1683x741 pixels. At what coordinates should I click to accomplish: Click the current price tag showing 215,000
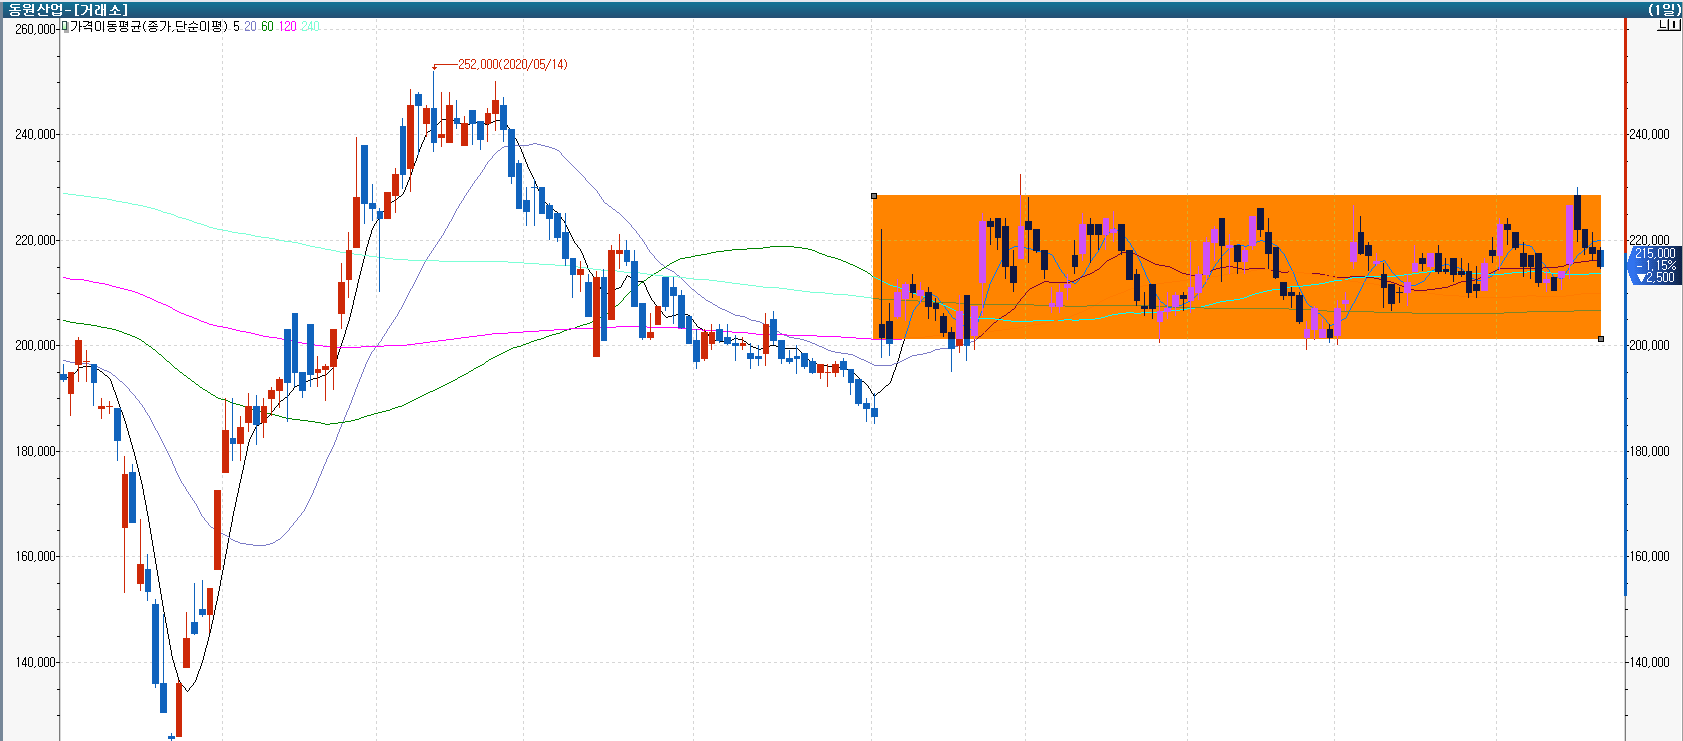pyautogui.click(x=1654, y=254)
